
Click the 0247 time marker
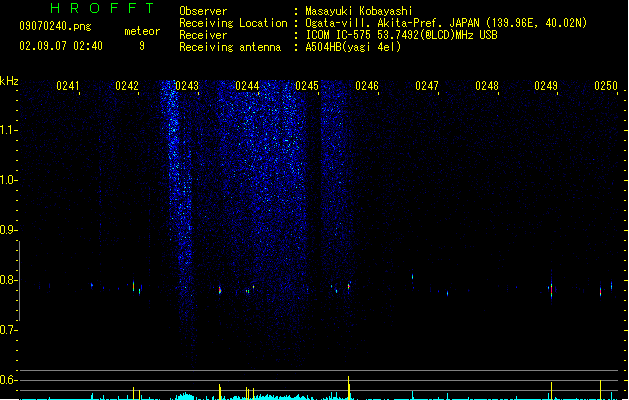(427, 86)
